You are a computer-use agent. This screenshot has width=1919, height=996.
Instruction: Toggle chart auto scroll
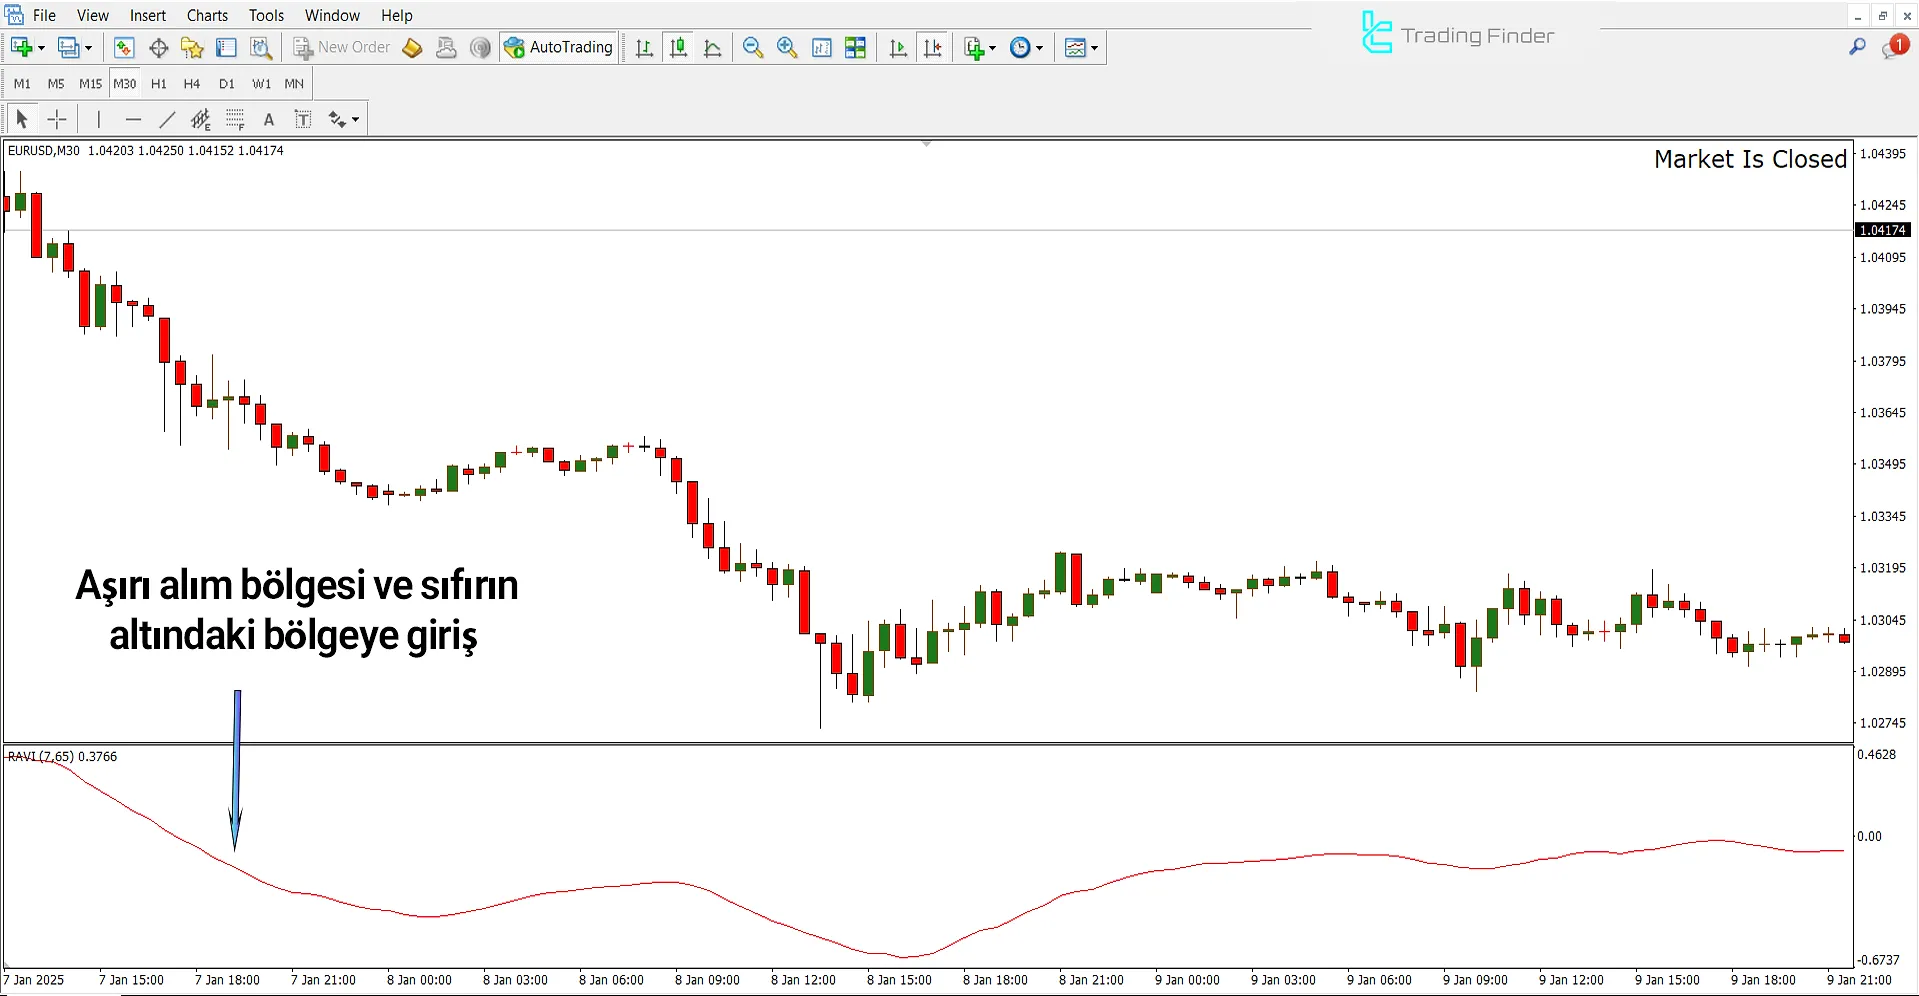898,48
